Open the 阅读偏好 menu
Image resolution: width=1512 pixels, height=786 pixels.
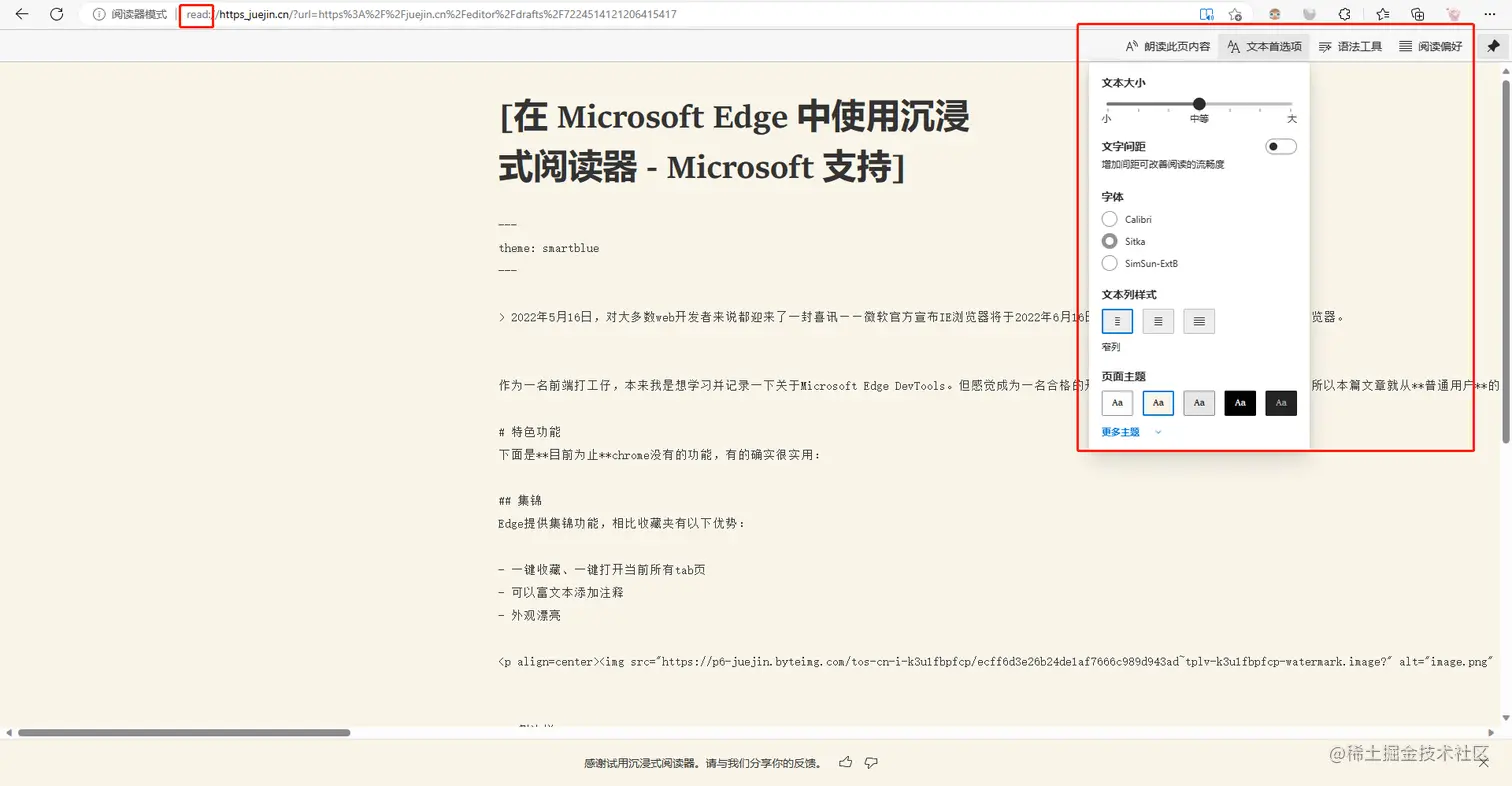tap(1430, 46)
